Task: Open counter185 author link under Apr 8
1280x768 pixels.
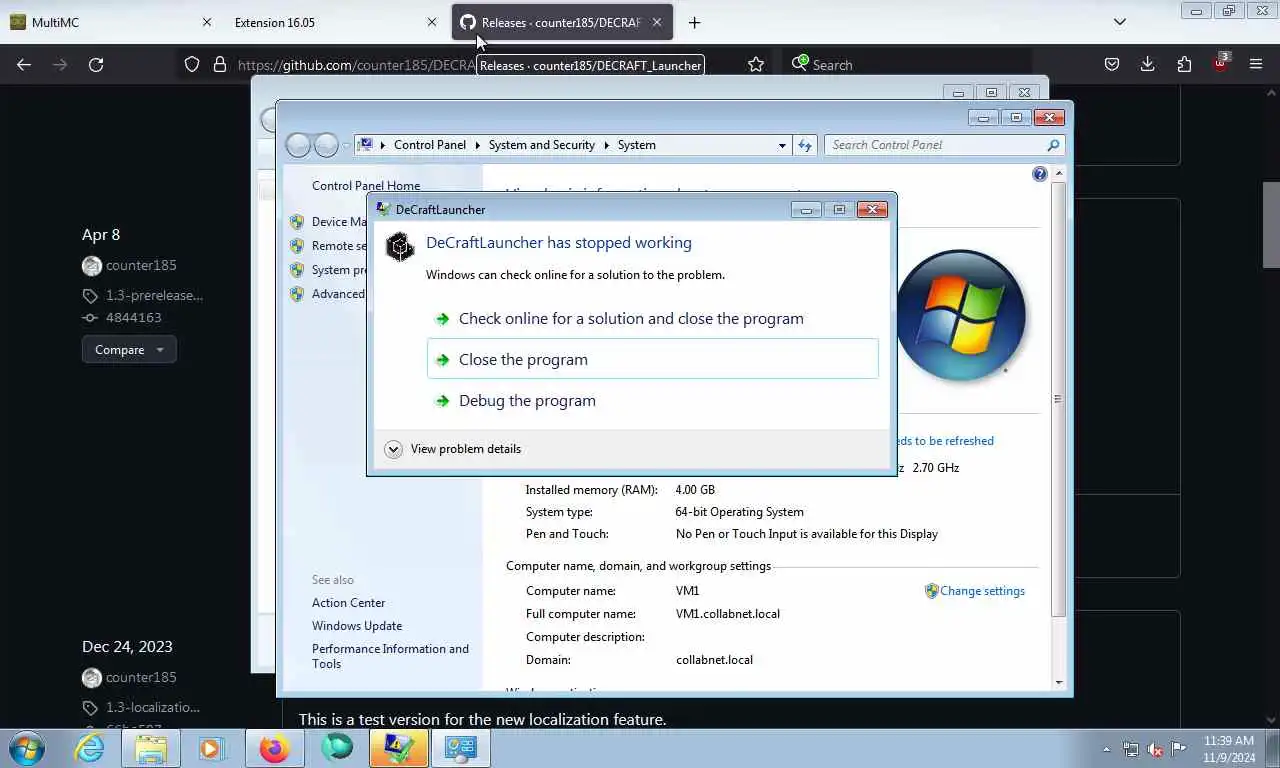Action: click(141, 265)
